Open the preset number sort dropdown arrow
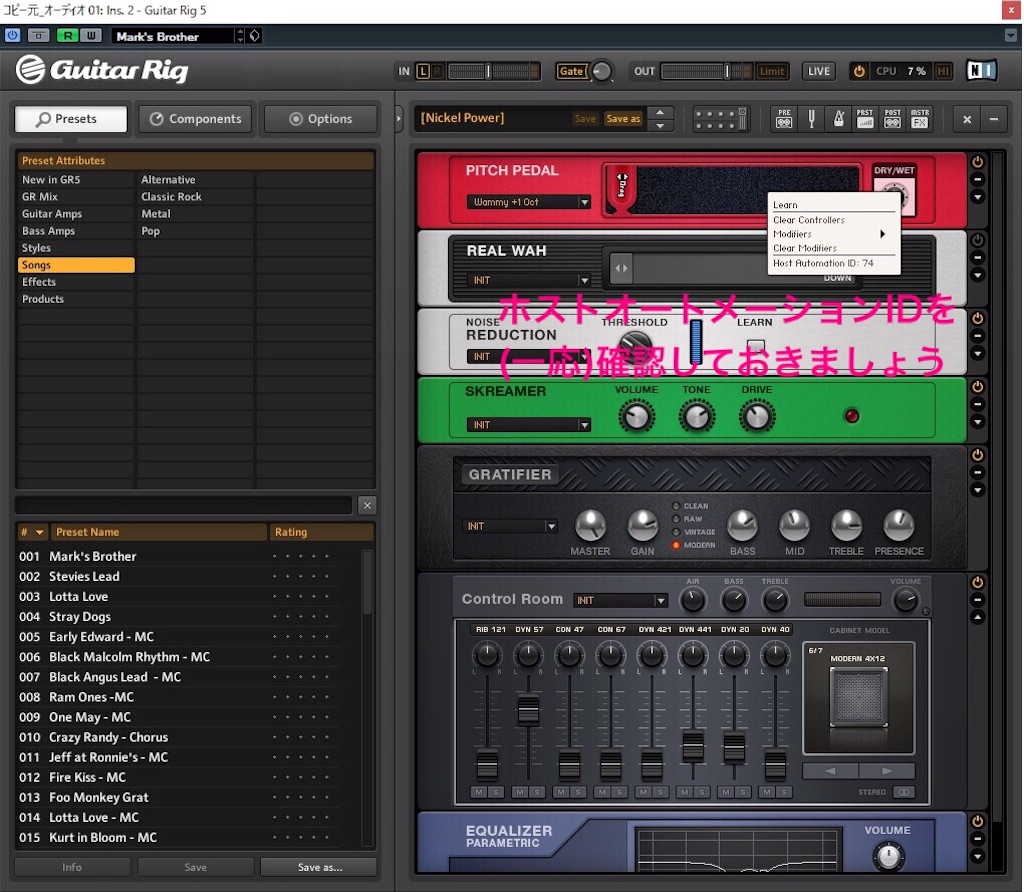Screen dimensions: 1024x892 40,532
